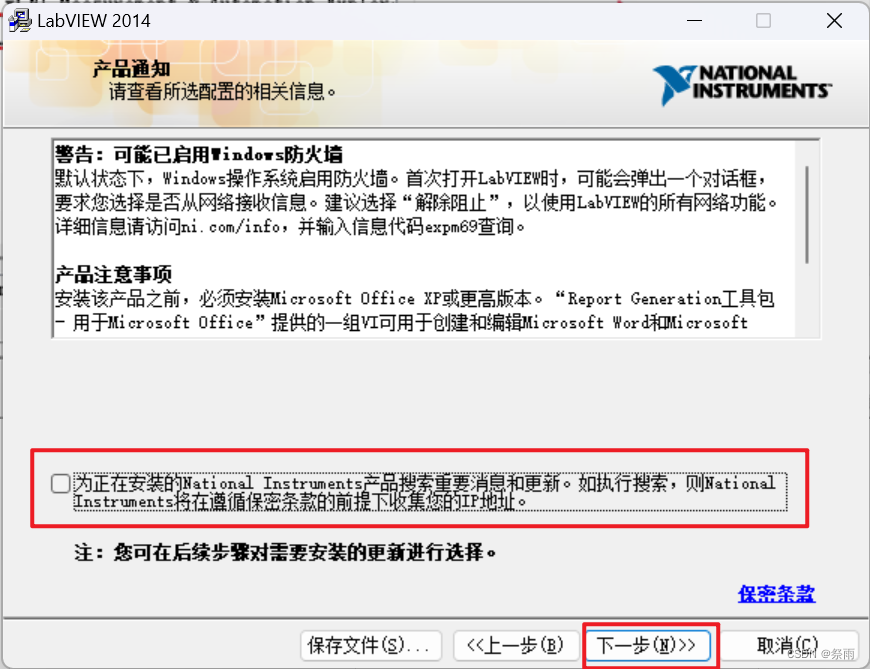
Task: Minimize the LabVIEW 2014 installer window
Action: tap(694, 20)
